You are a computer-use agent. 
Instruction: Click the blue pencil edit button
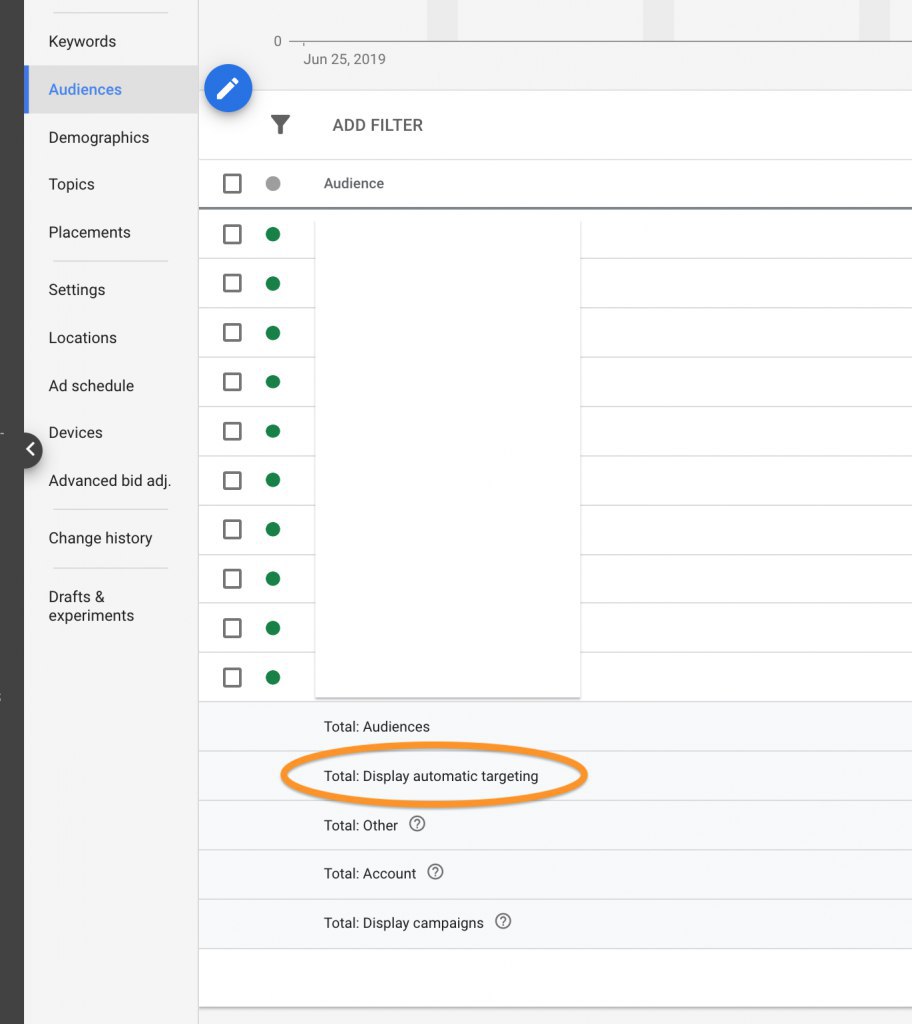(x=228, y=88)
